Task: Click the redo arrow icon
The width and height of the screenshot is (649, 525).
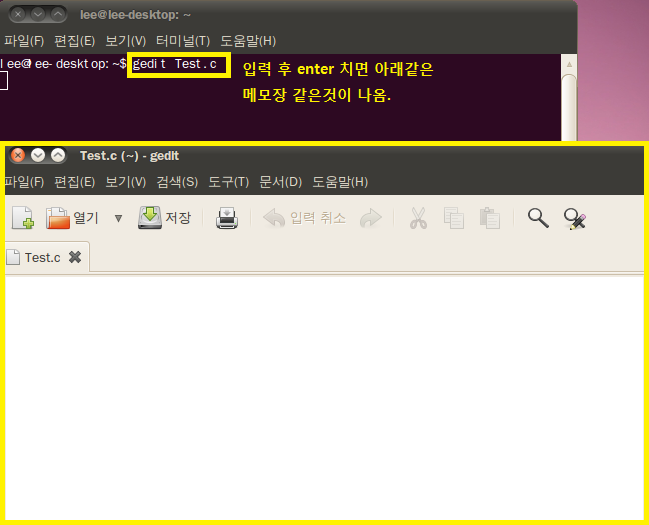Action: [x=370, y=218]
